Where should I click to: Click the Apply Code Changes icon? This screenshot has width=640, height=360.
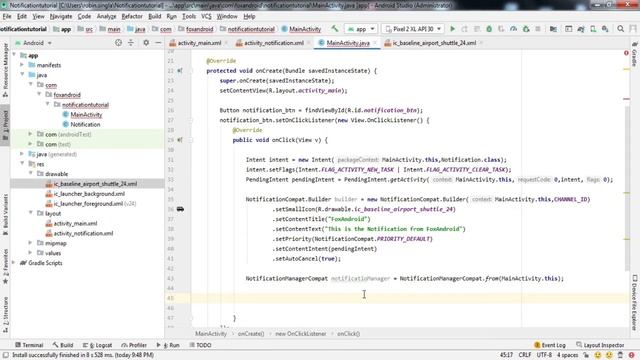point(477,29)
